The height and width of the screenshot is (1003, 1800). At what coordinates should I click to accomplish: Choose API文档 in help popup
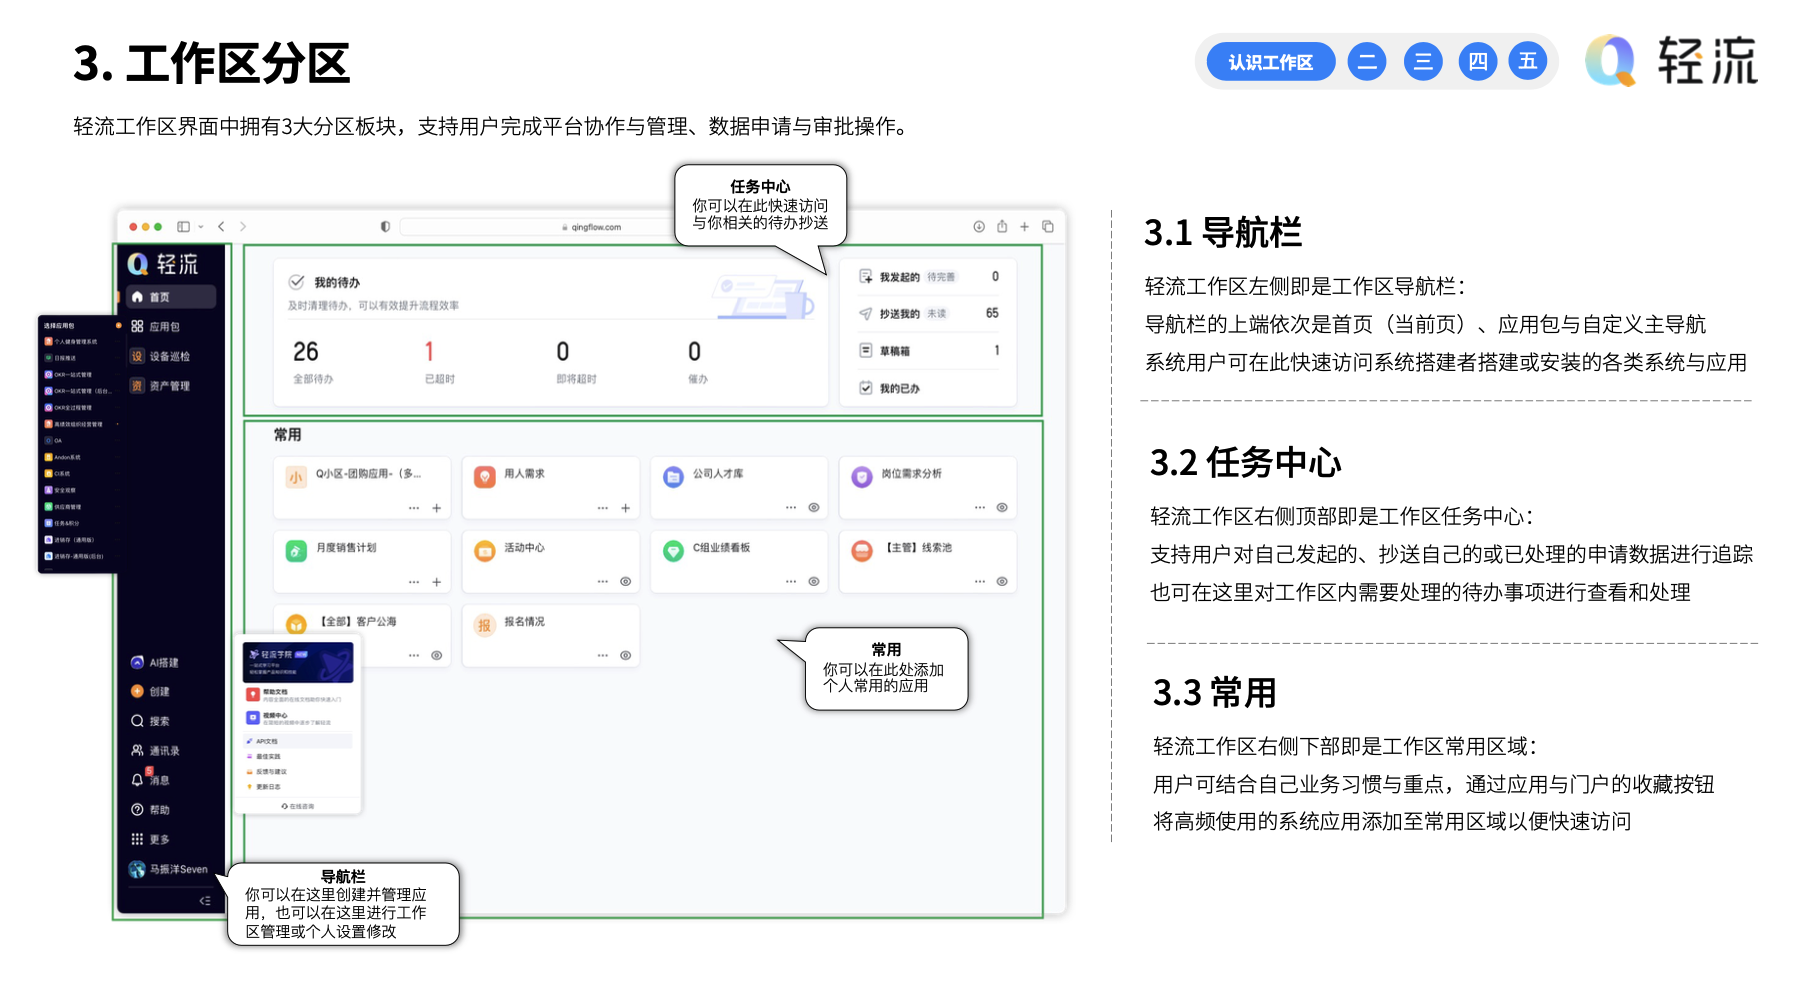(297, 741)
